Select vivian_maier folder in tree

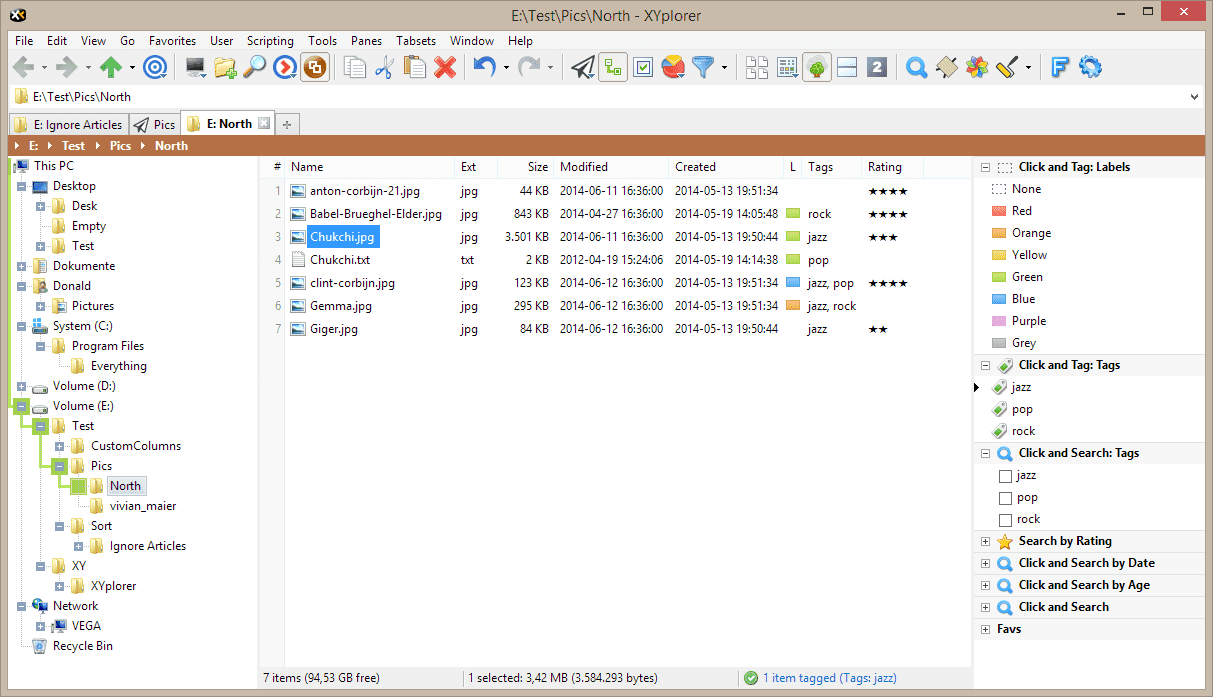tap(143, 506)
